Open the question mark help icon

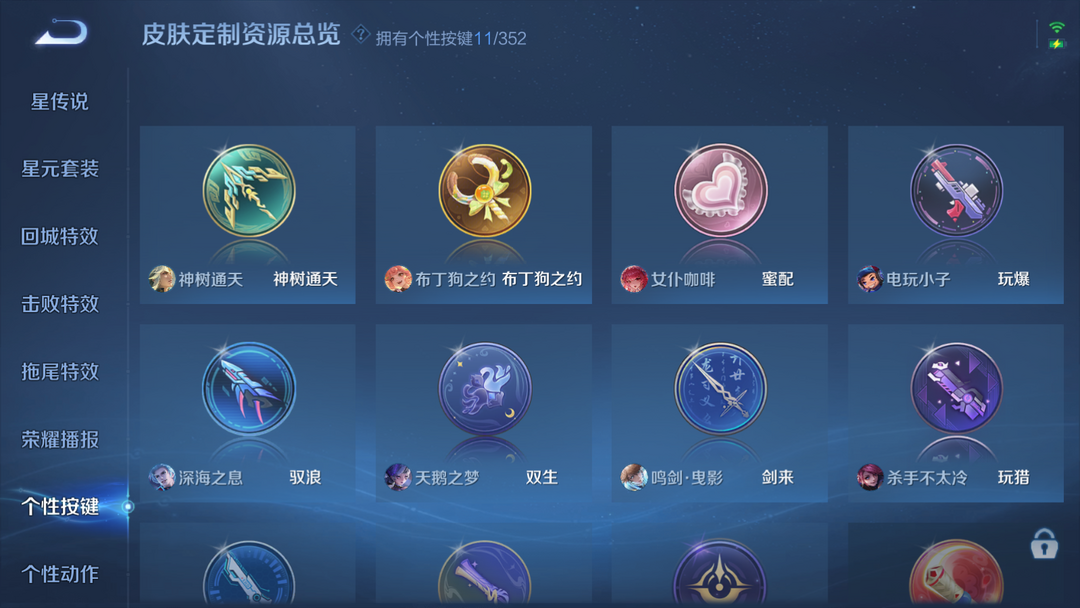(360, 34)
